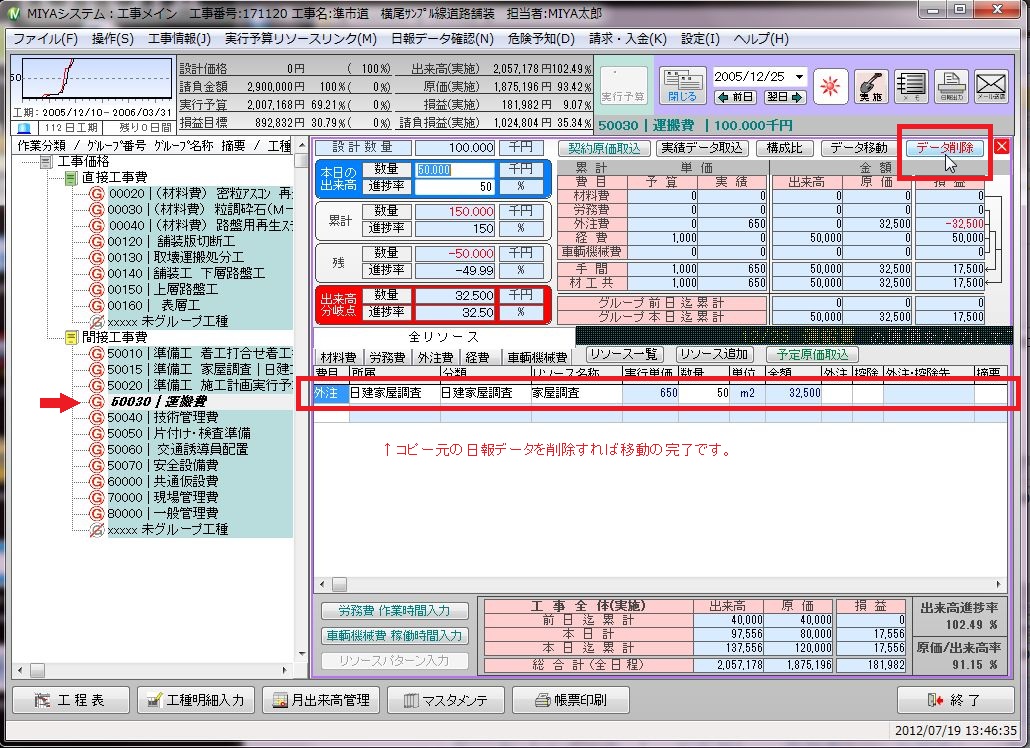
Task: Click the 日報出力 printer icon
Action: [x=951, y=86]
